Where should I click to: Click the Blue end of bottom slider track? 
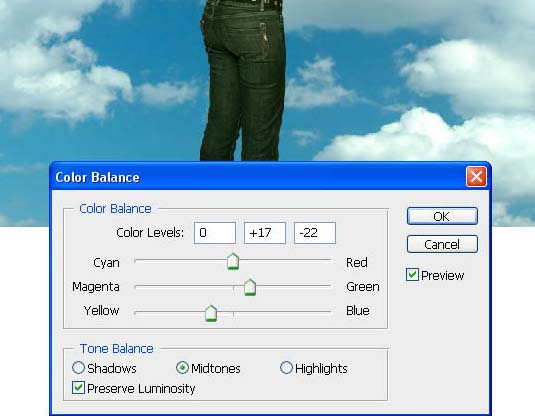[329, 312]
